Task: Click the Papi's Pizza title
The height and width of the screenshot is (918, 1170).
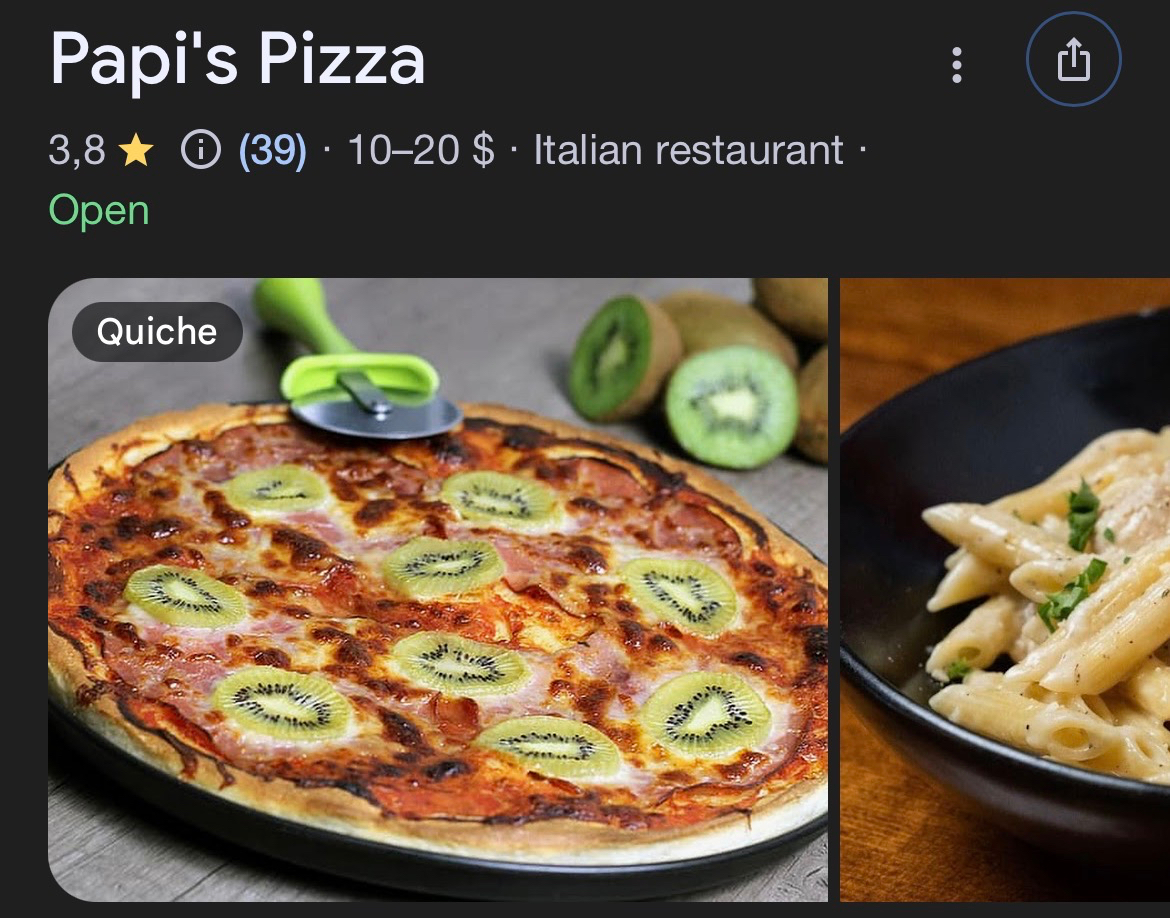Action: (237, 60)
